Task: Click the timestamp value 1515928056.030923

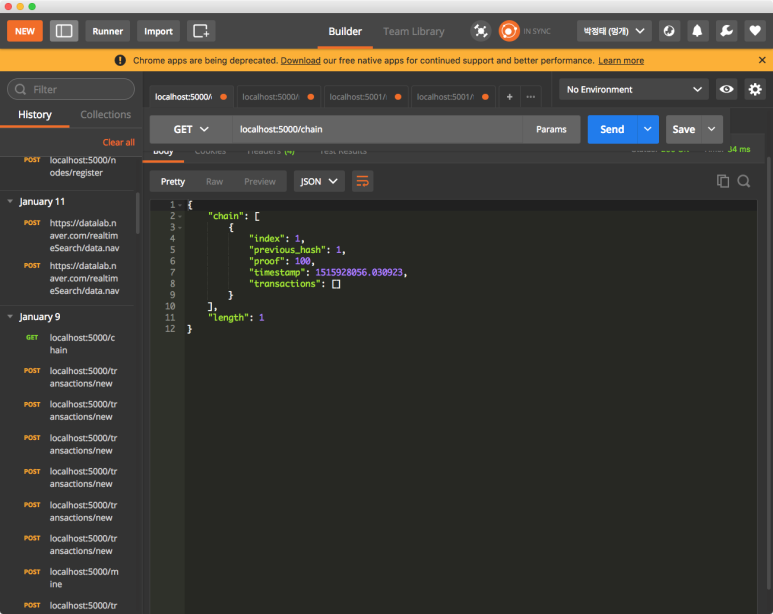Action: point(359,272)
